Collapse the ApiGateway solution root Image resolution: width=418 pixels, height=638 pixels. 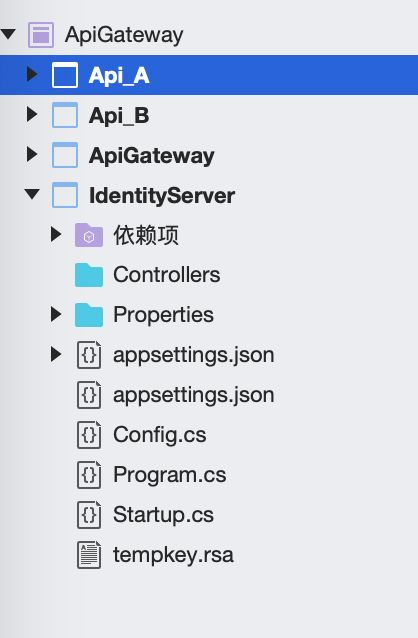pyautogui.click(x=8, y=34)
